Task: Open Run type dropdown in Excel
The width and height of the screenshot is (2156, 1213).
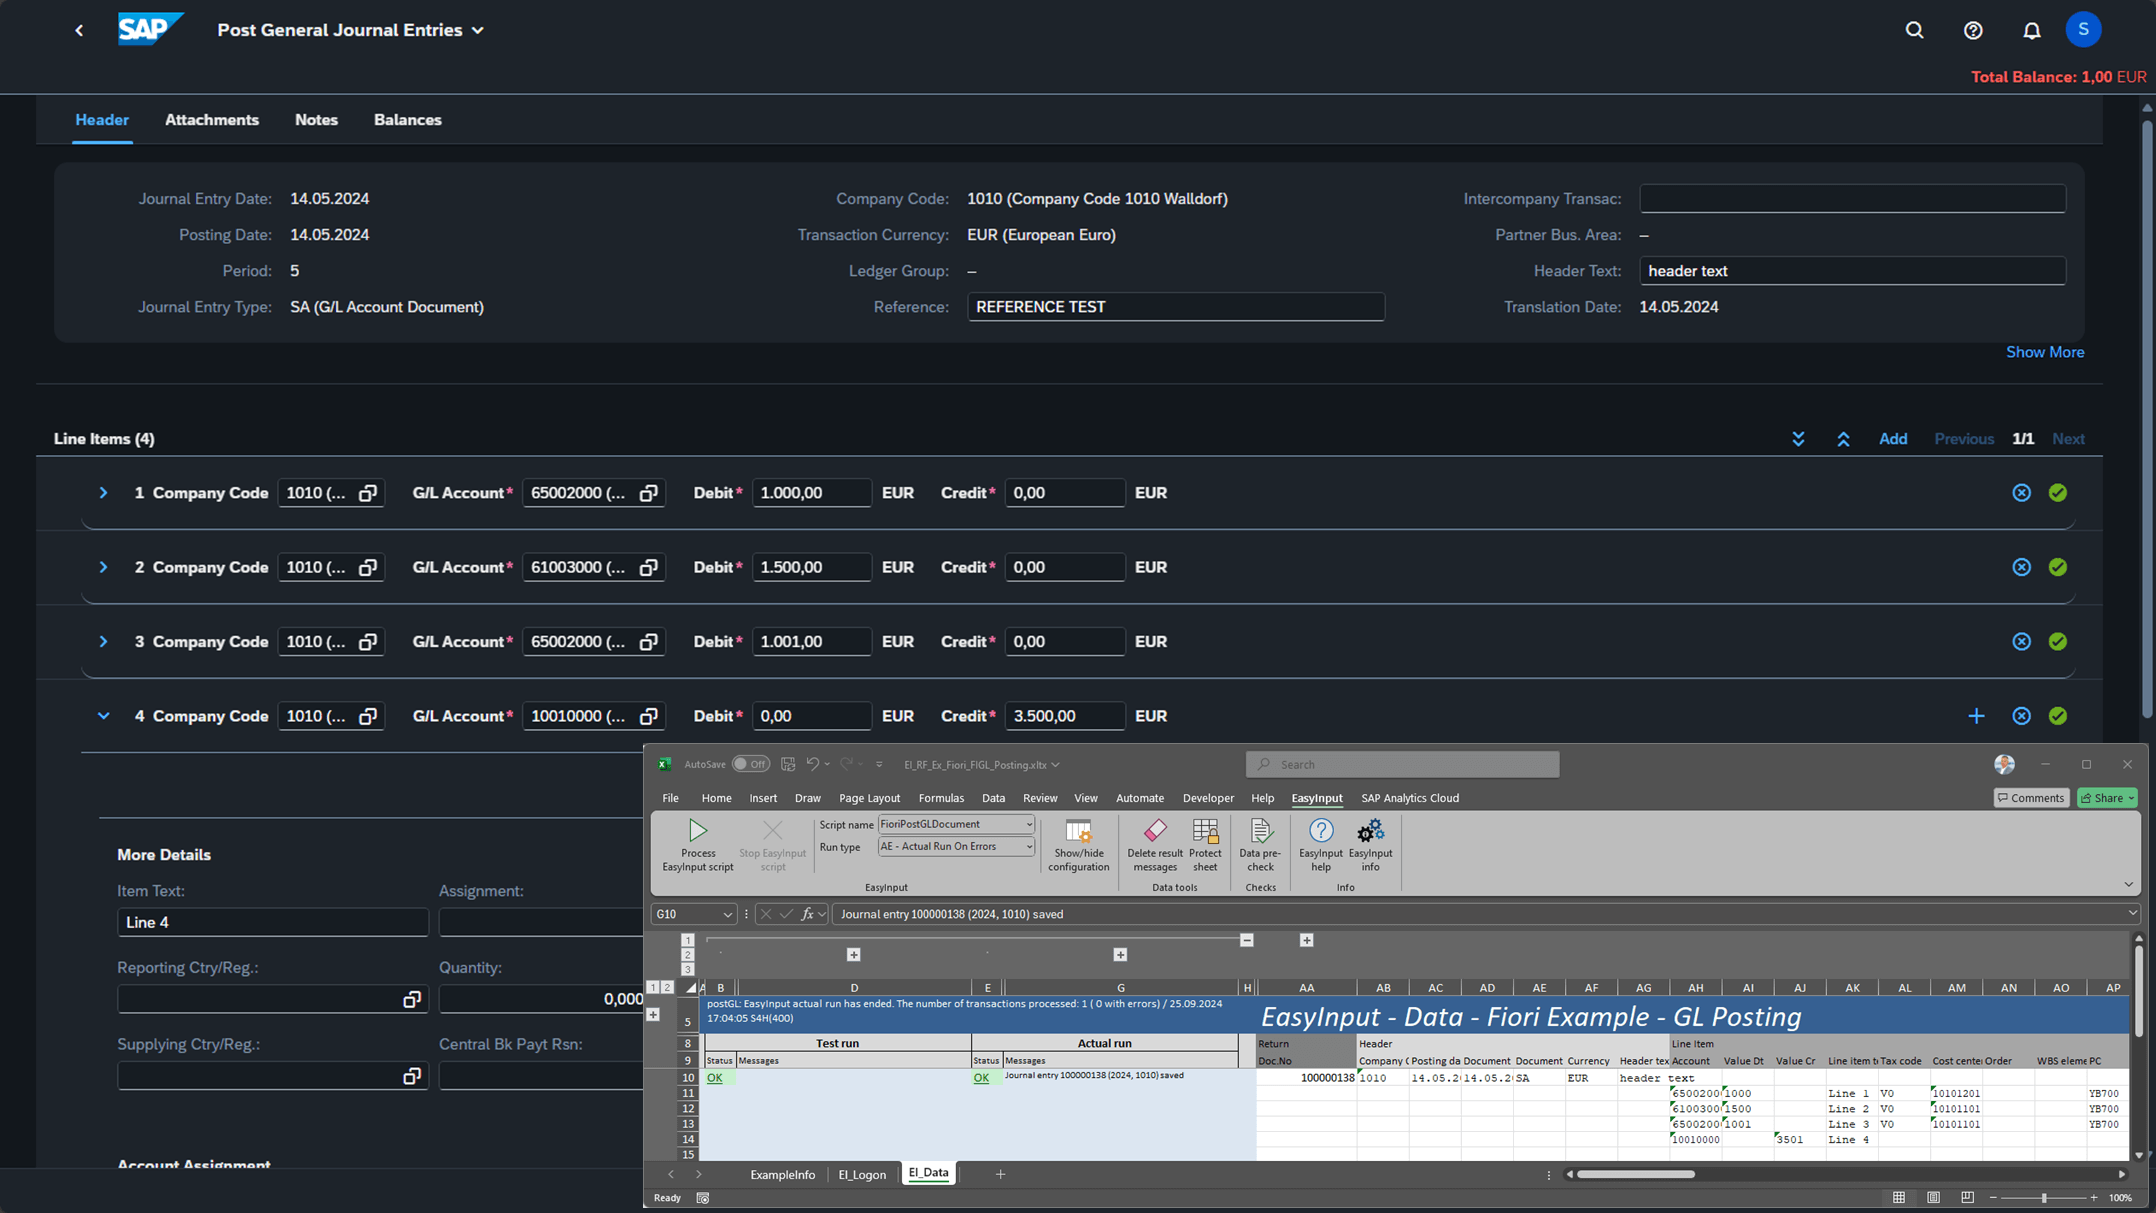Action: click(1028, 847)
